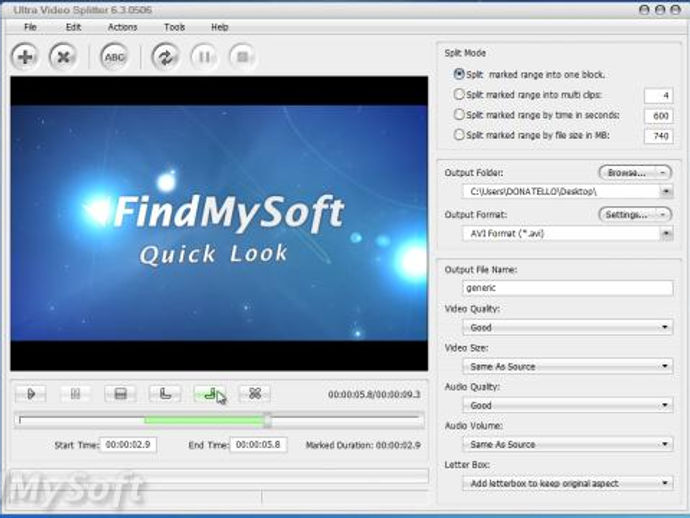Screen dimensions: 690x518
Task: Open the Letter Box dropdown
Action: [x=568, y=483]
